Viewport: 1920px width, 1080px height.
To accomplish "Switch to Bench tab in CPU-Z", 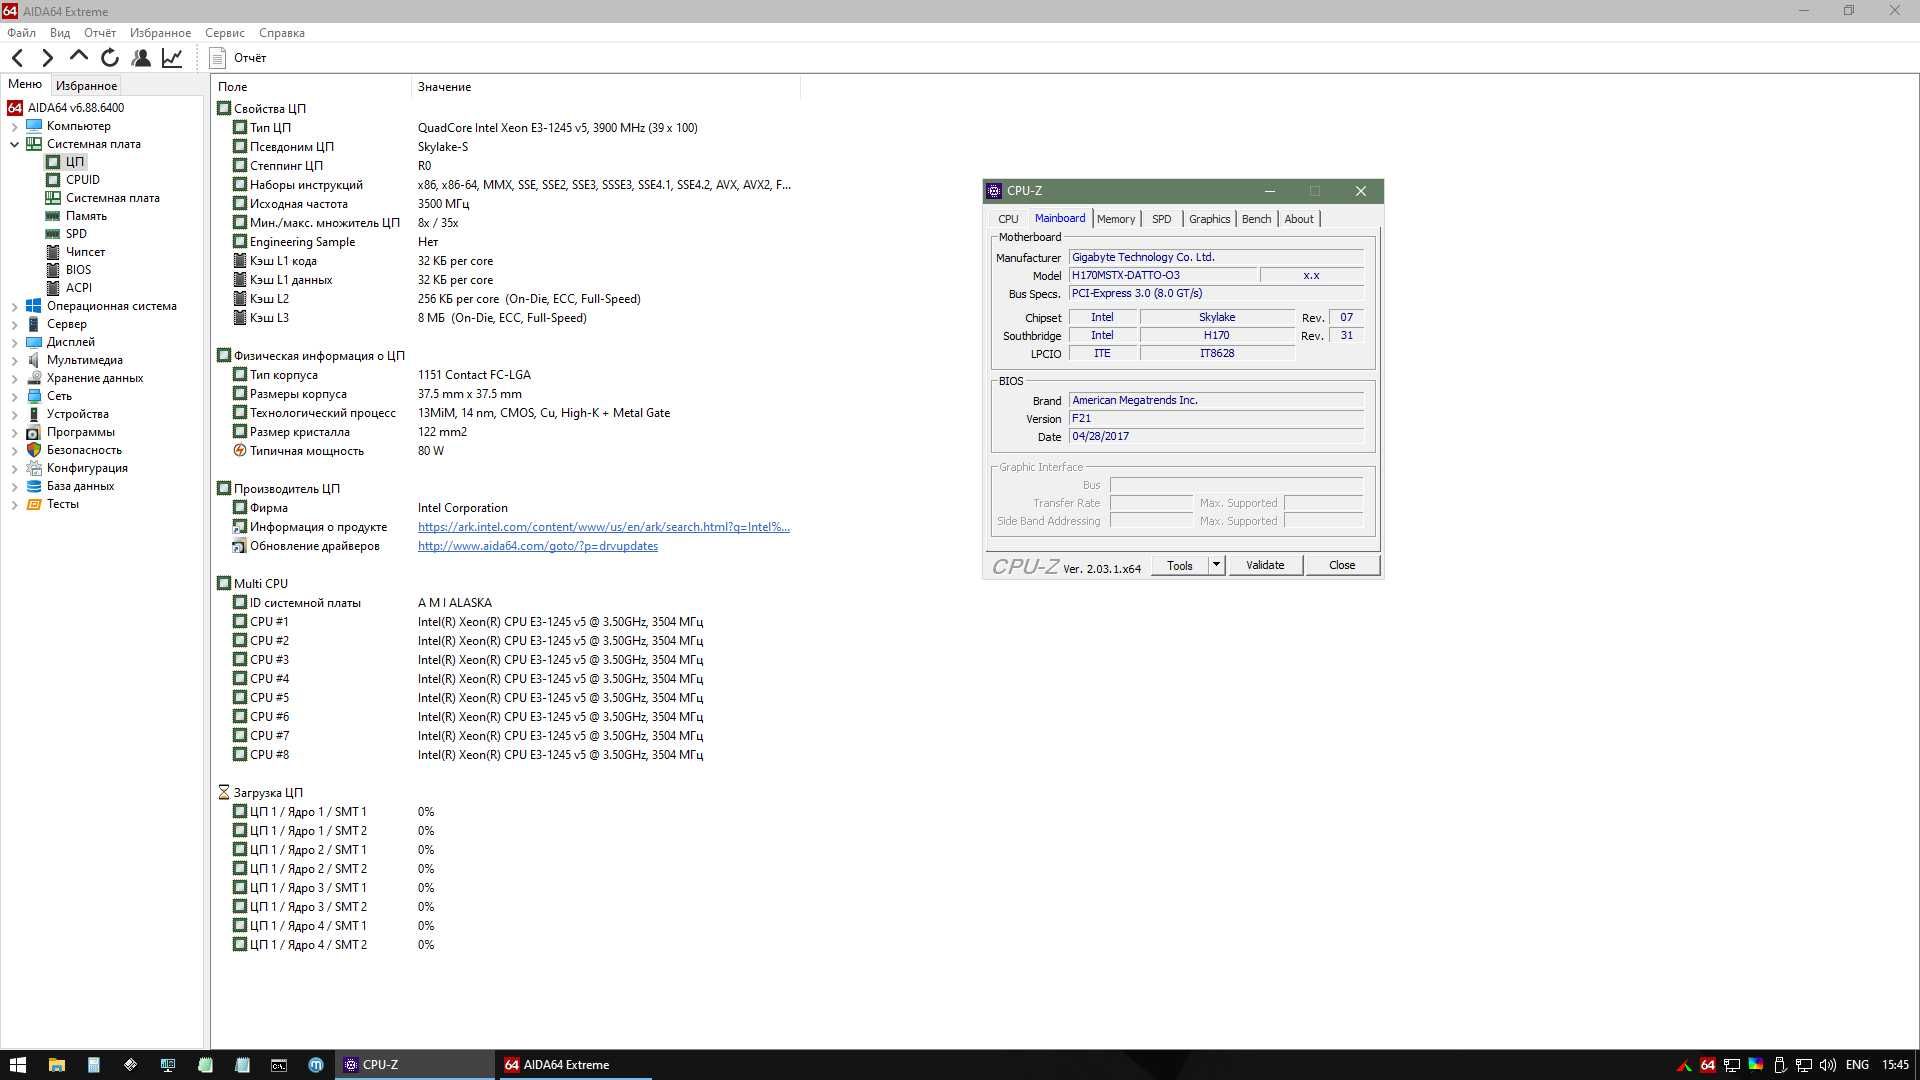I will pos(1257,219).
